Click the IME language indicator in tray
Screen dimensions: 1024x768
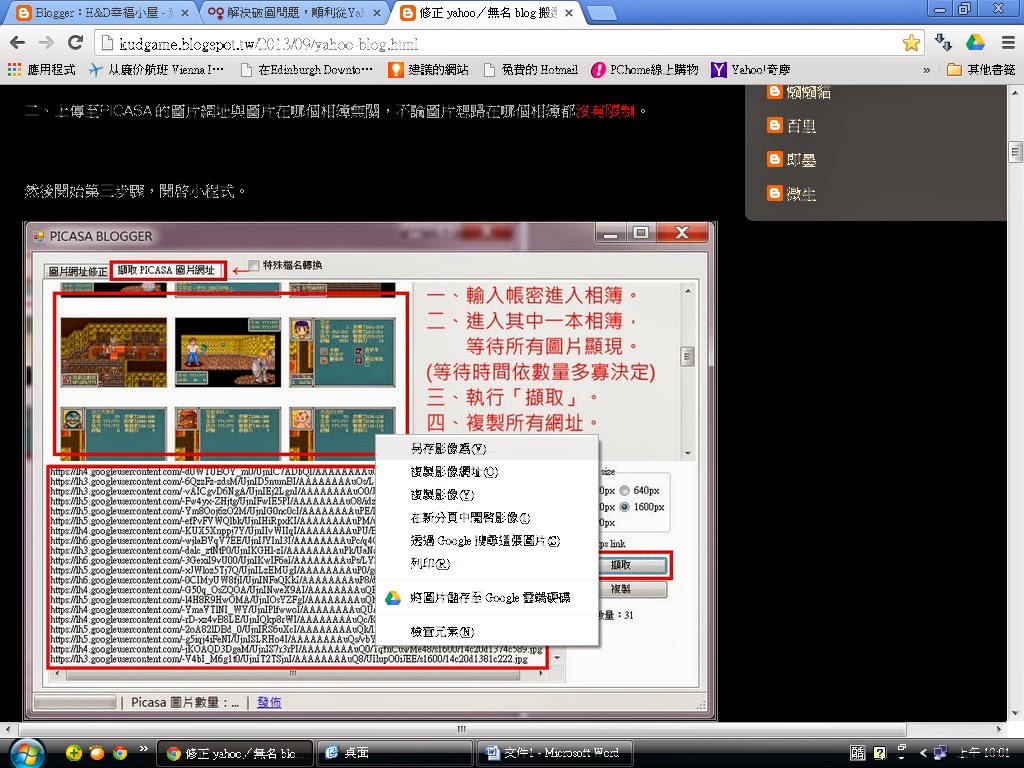858,753
